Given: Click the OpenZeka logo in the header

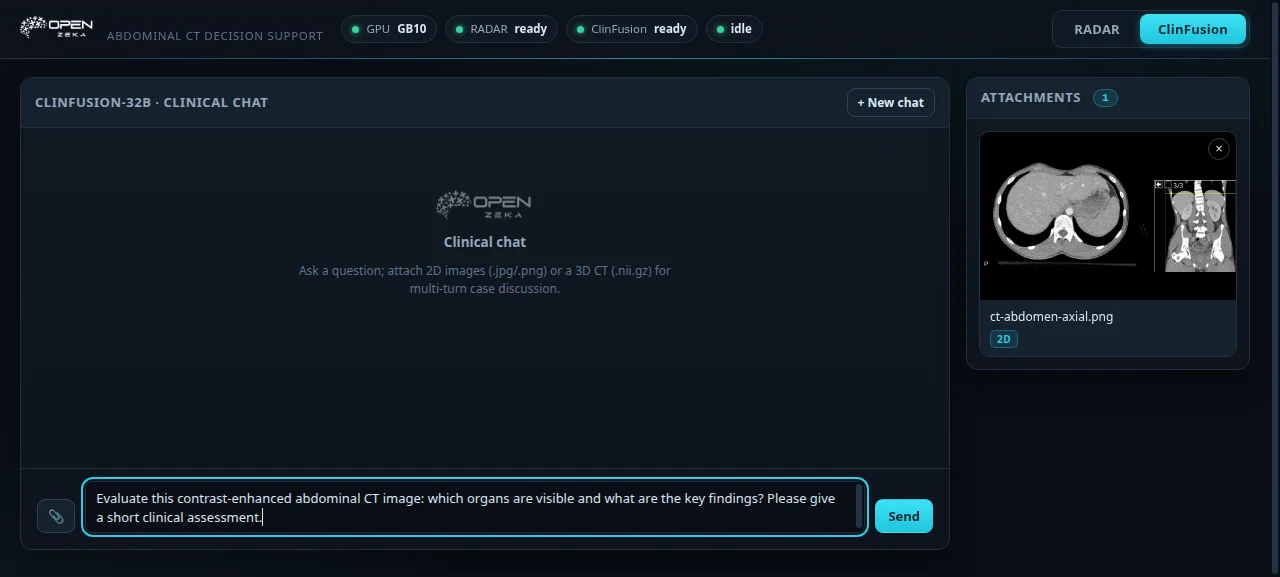Looking at the screenshot, I should tap(57, 27).
